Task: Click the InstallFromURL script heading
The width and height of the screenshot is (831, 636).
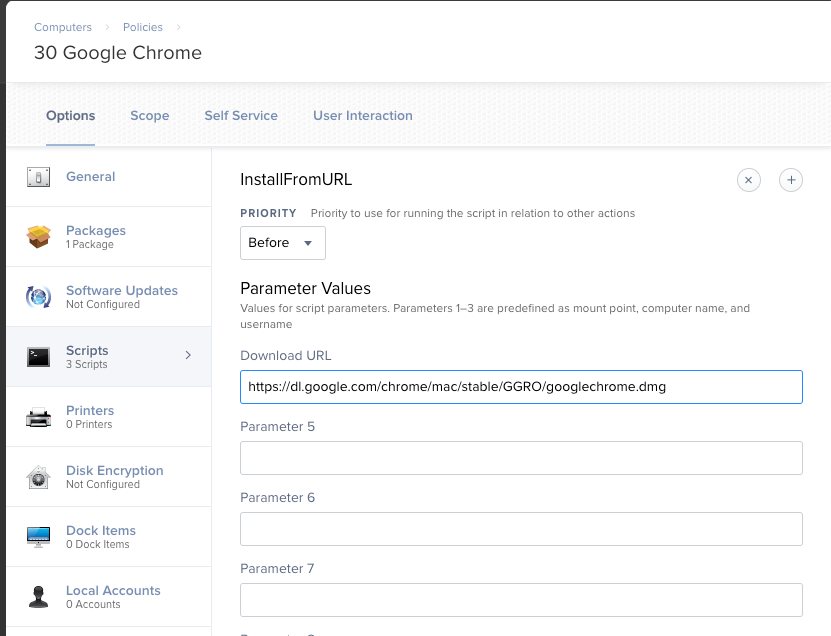Action: [296, 180]
